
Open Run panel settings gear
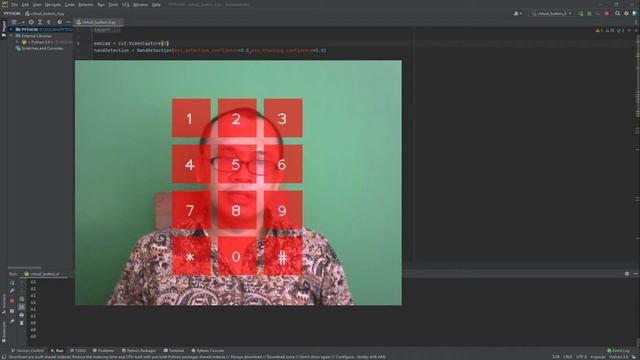[627, 274]
